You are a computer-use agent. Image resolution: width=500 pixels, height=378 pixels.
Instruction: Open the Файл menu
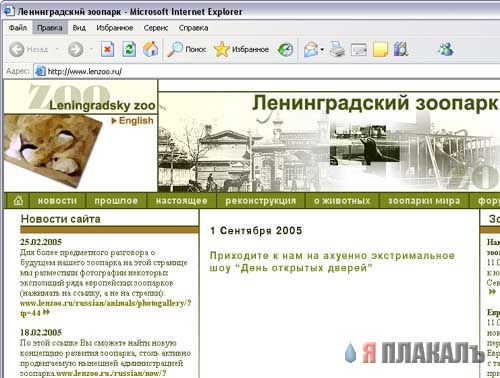(x=18, y=28)
